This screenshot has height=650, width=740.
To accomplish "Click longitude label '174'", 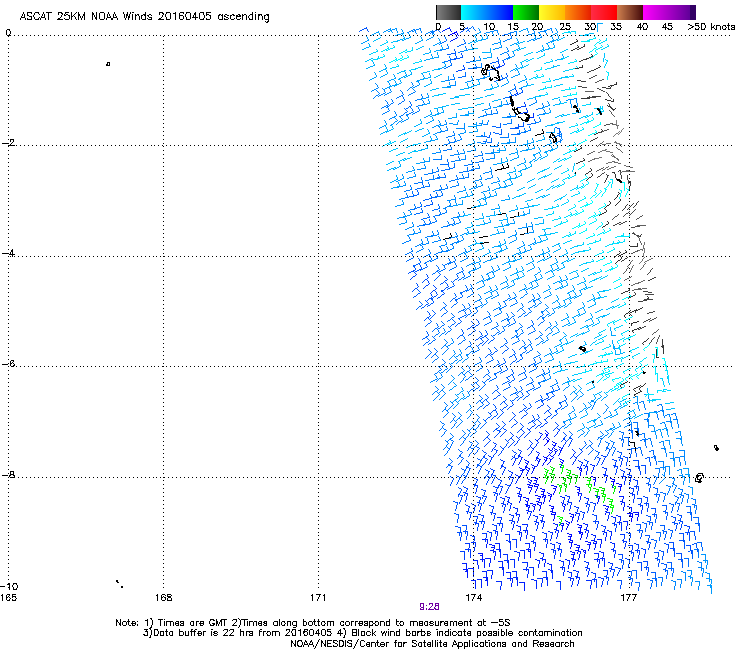I will pyautogui.click(x=473, y=598).
